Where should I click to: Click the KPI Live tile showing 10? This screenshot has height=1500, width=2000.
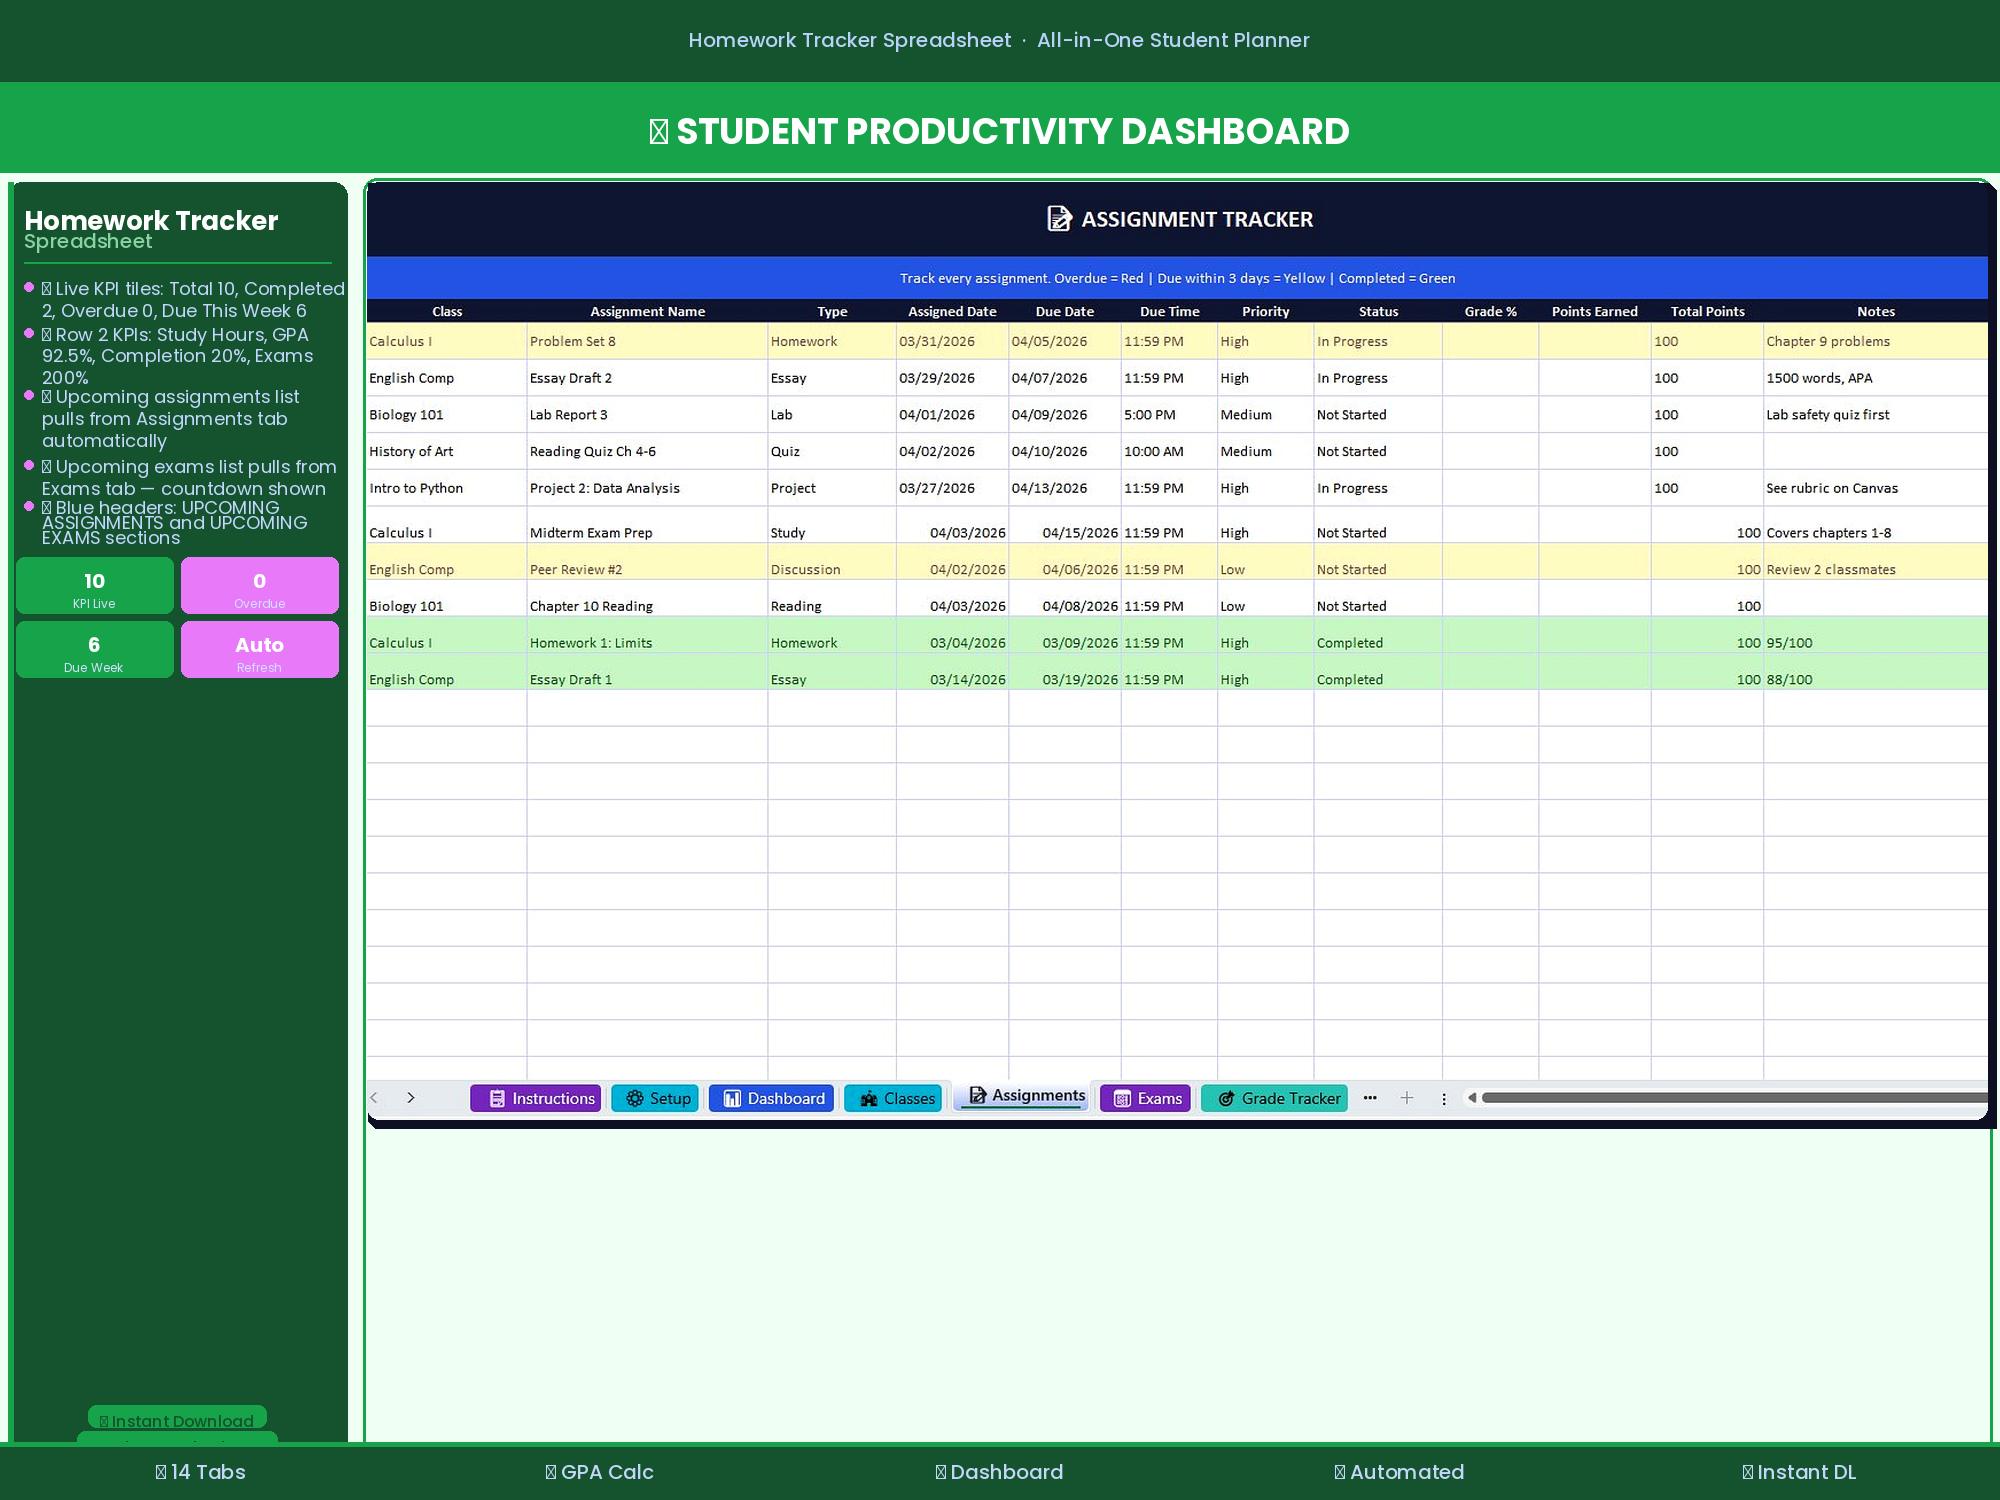point(95,586)
